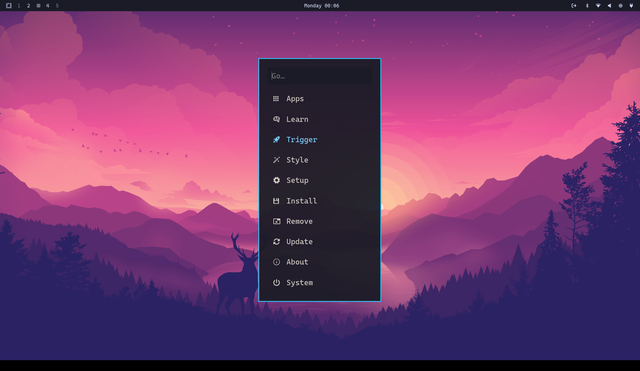Click the logo icon in the top-left bar
Viewport: 640px width, 371px height.
[9, 6]
